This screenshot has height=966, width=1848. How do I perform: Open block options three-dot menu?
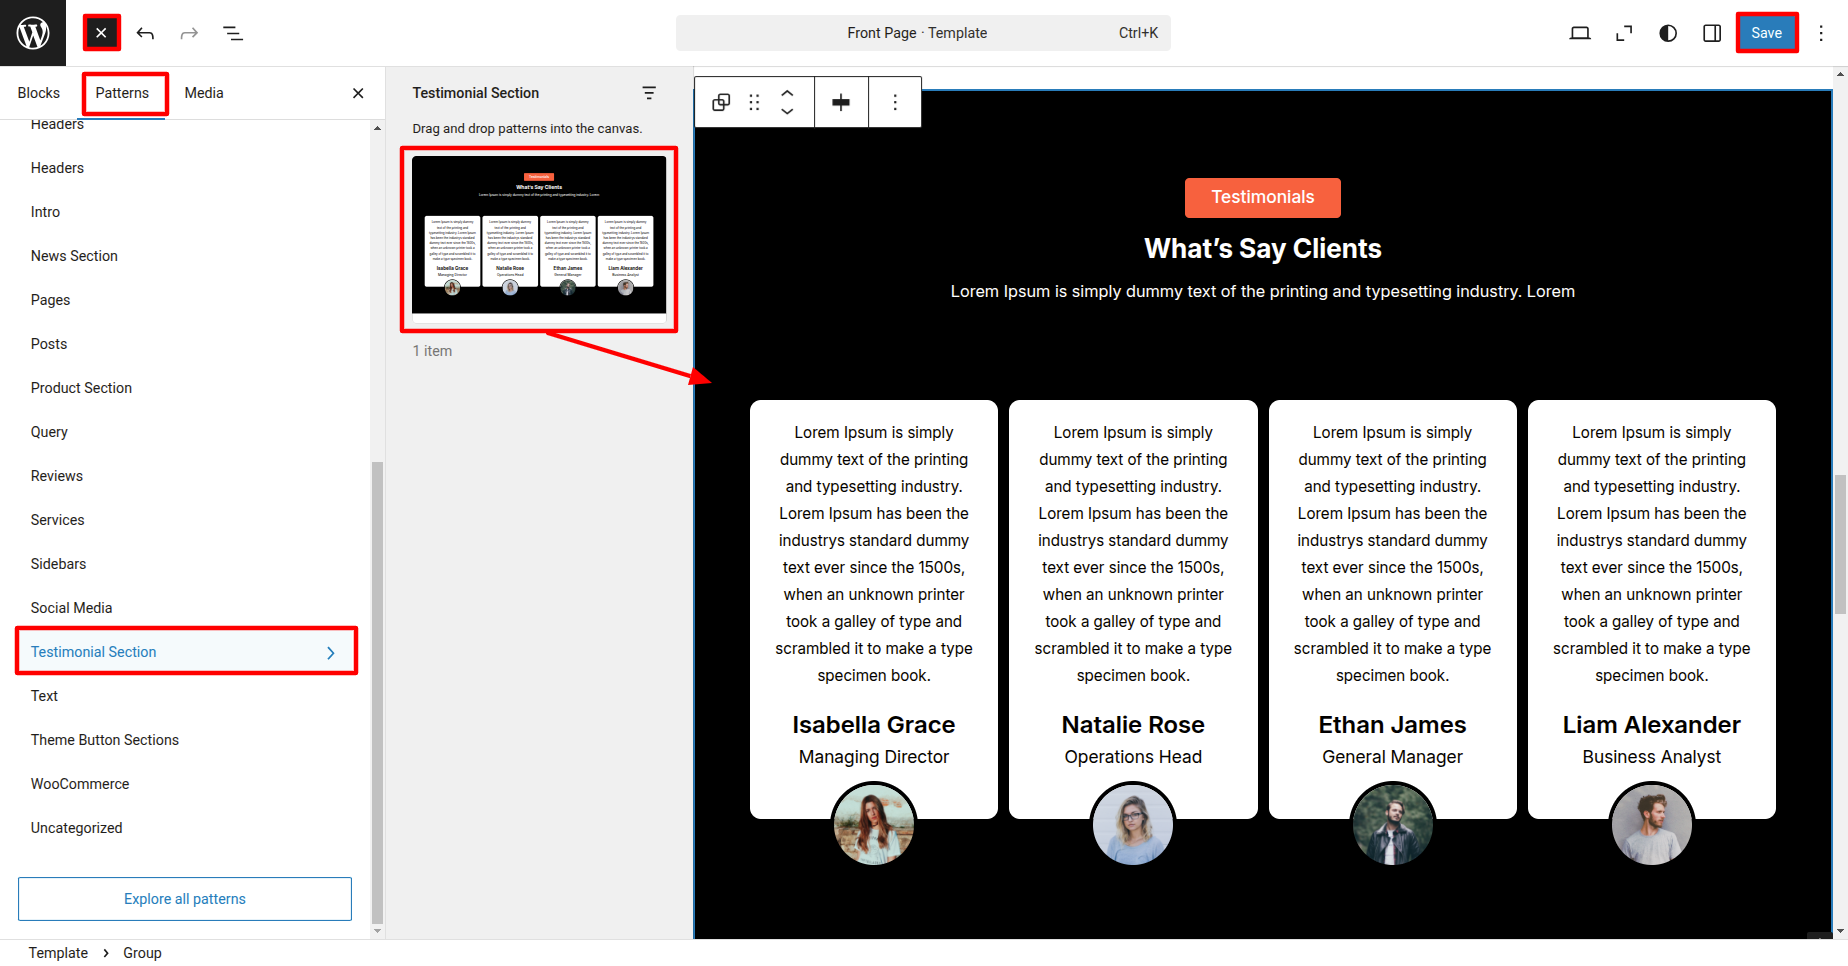[x=895, y=102]
